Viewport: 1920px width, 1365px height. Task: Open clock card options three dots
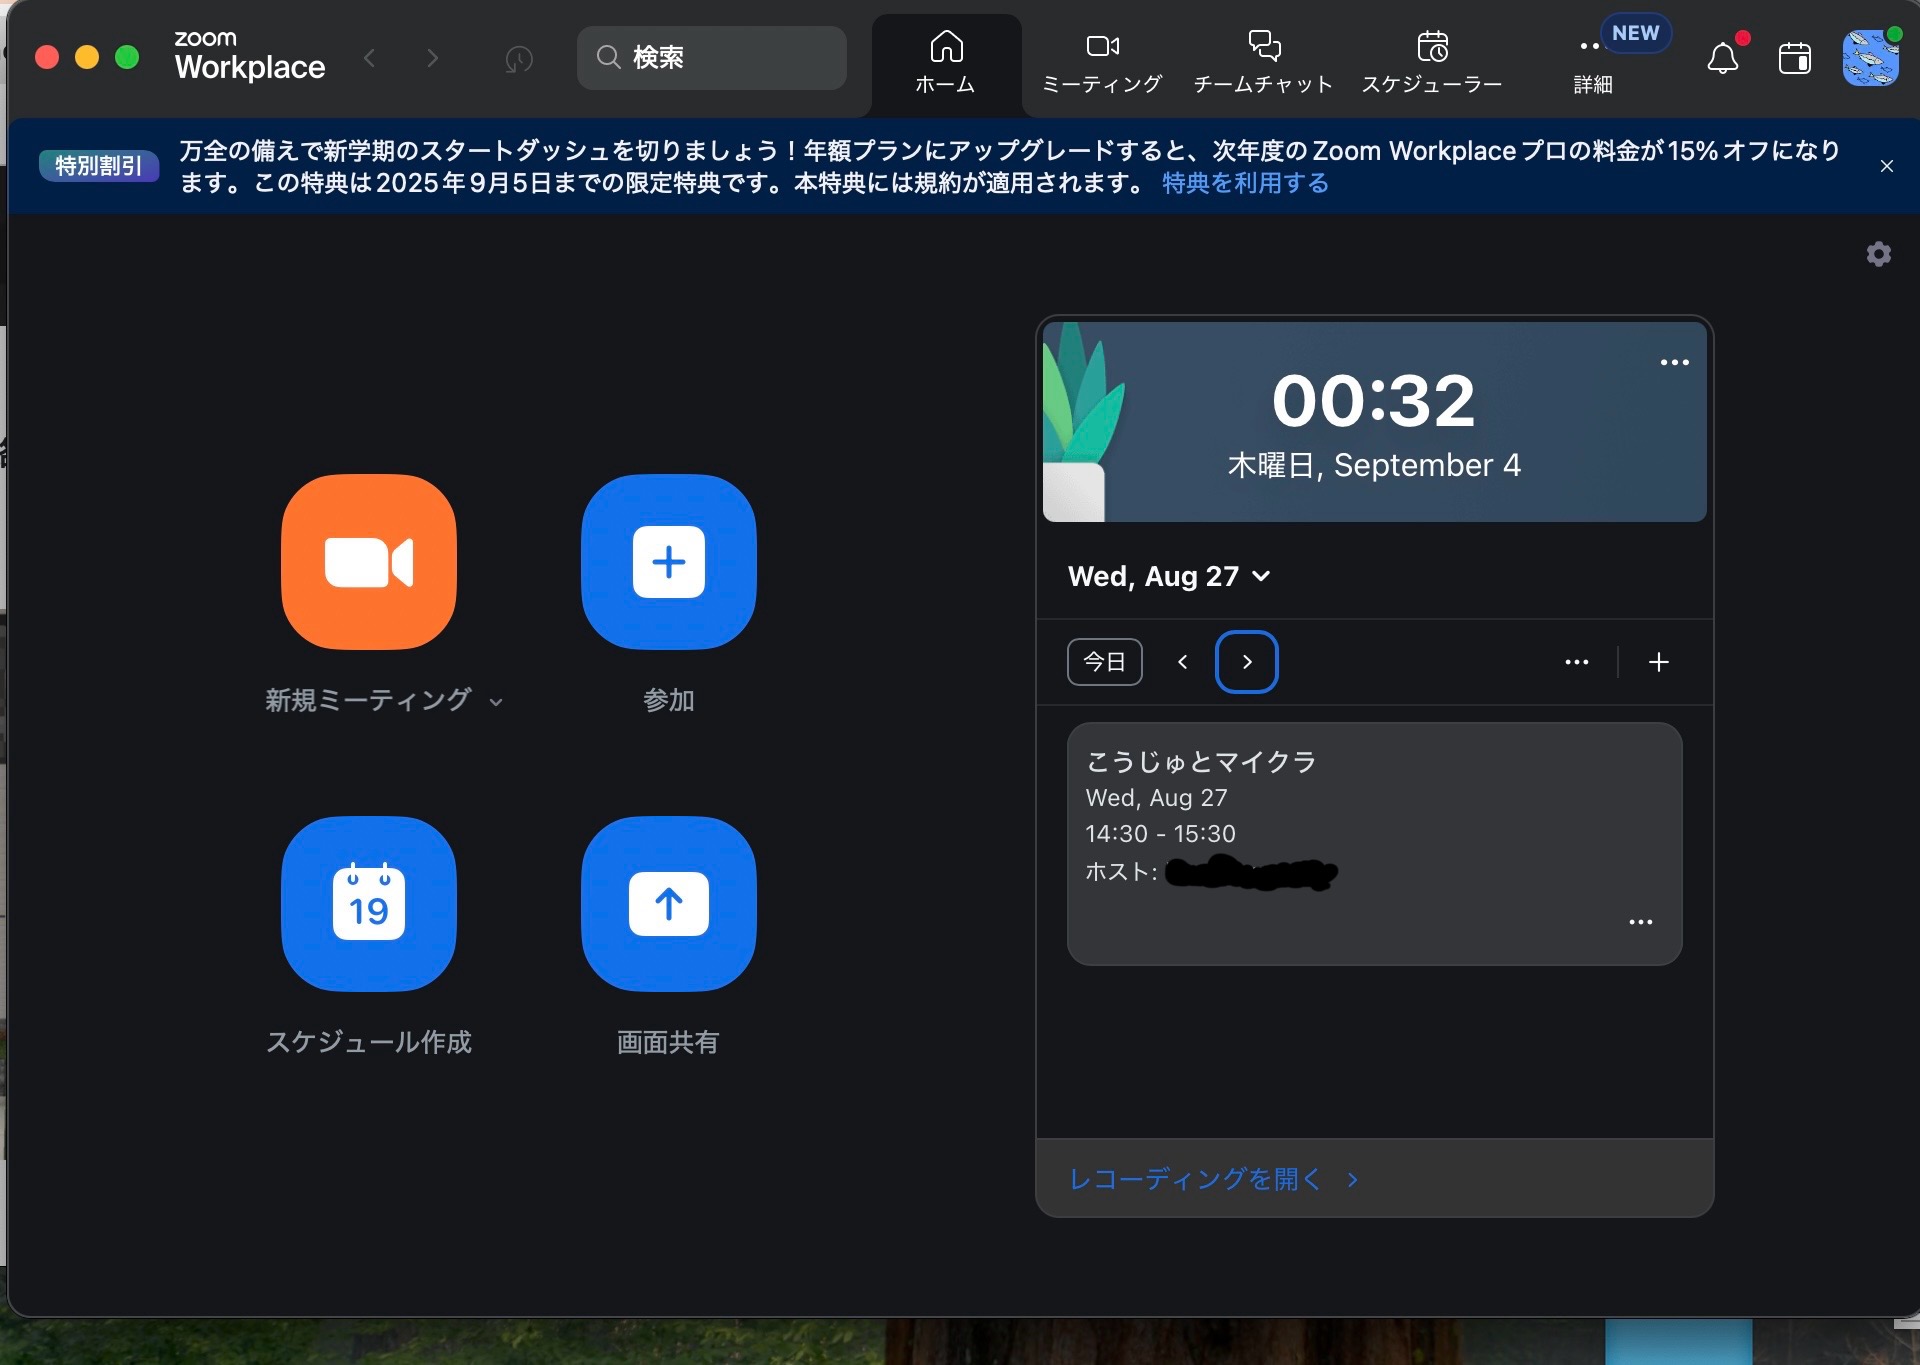point(1674,362)
